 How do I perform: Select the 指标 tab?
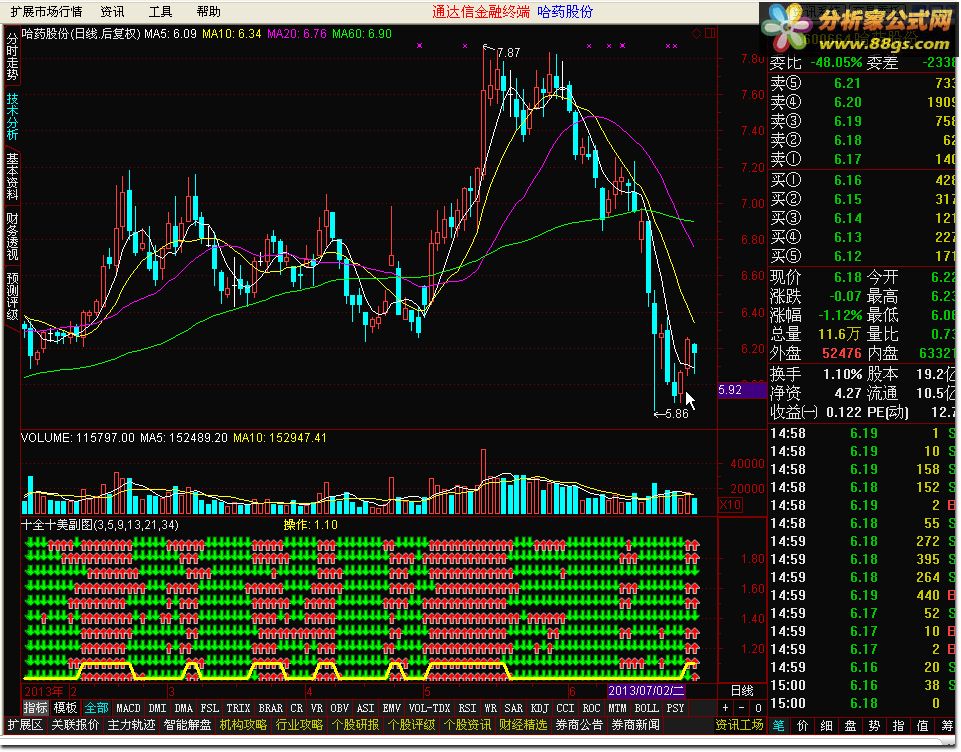(35, 708)
